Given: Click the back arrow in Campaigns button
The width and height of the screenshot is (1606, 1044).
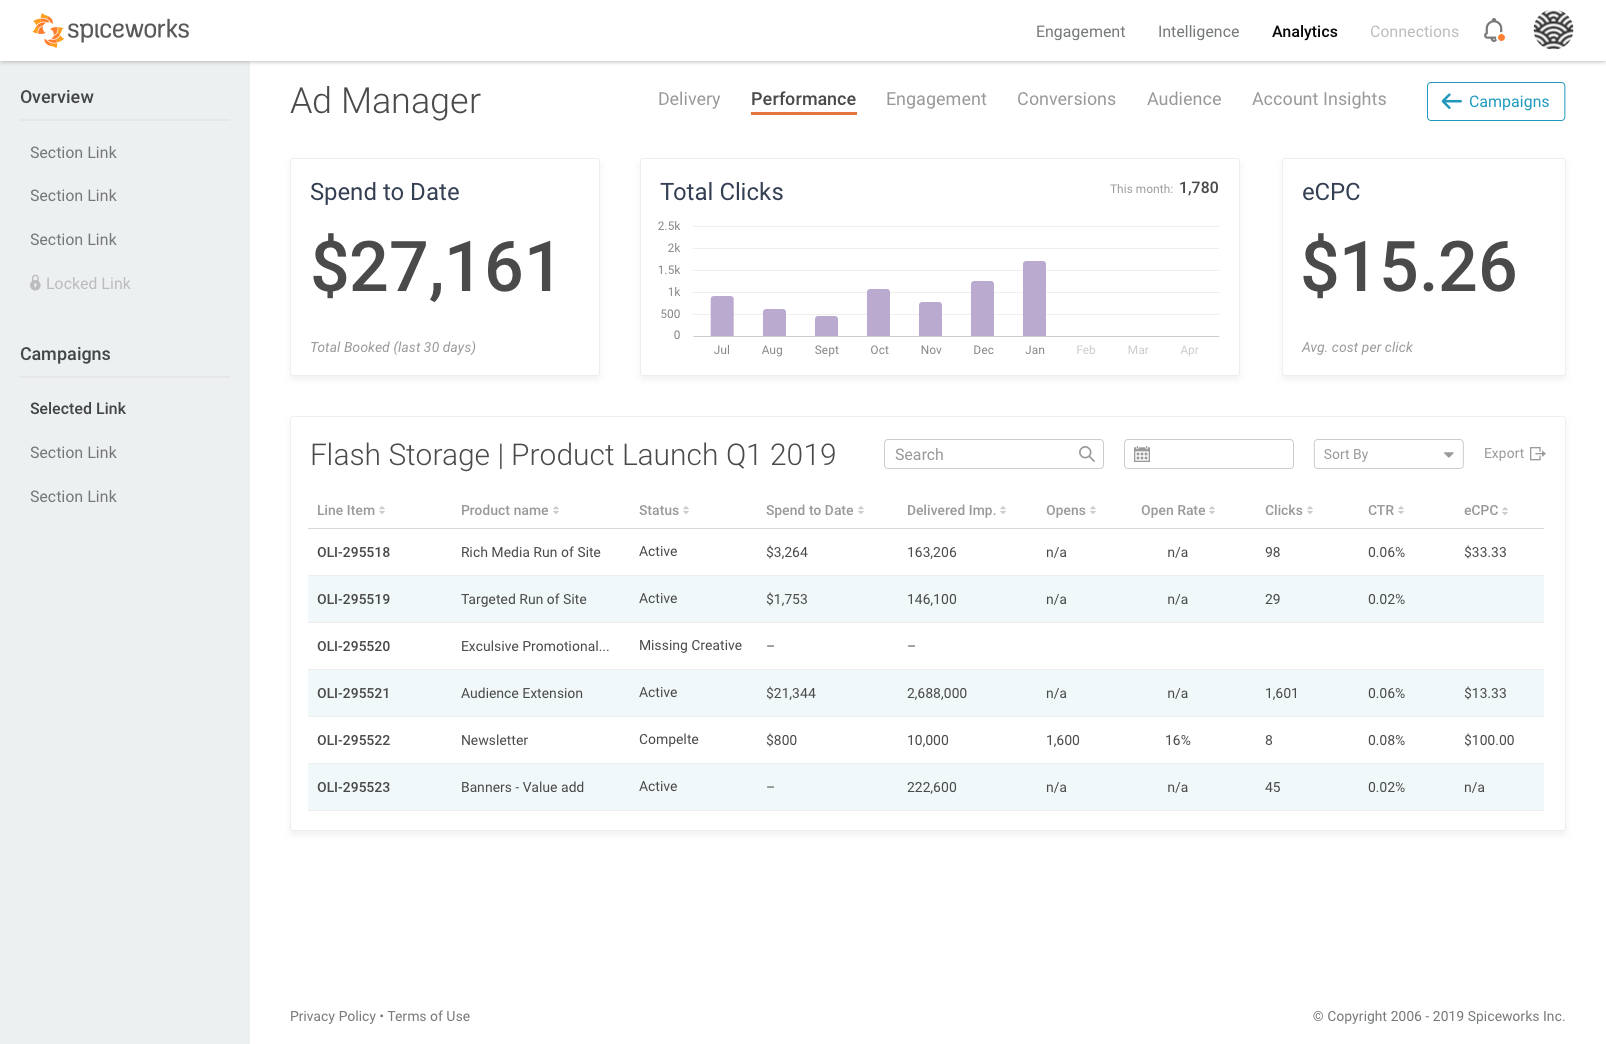Looking at the screenshot, I should click(1451, 101).
